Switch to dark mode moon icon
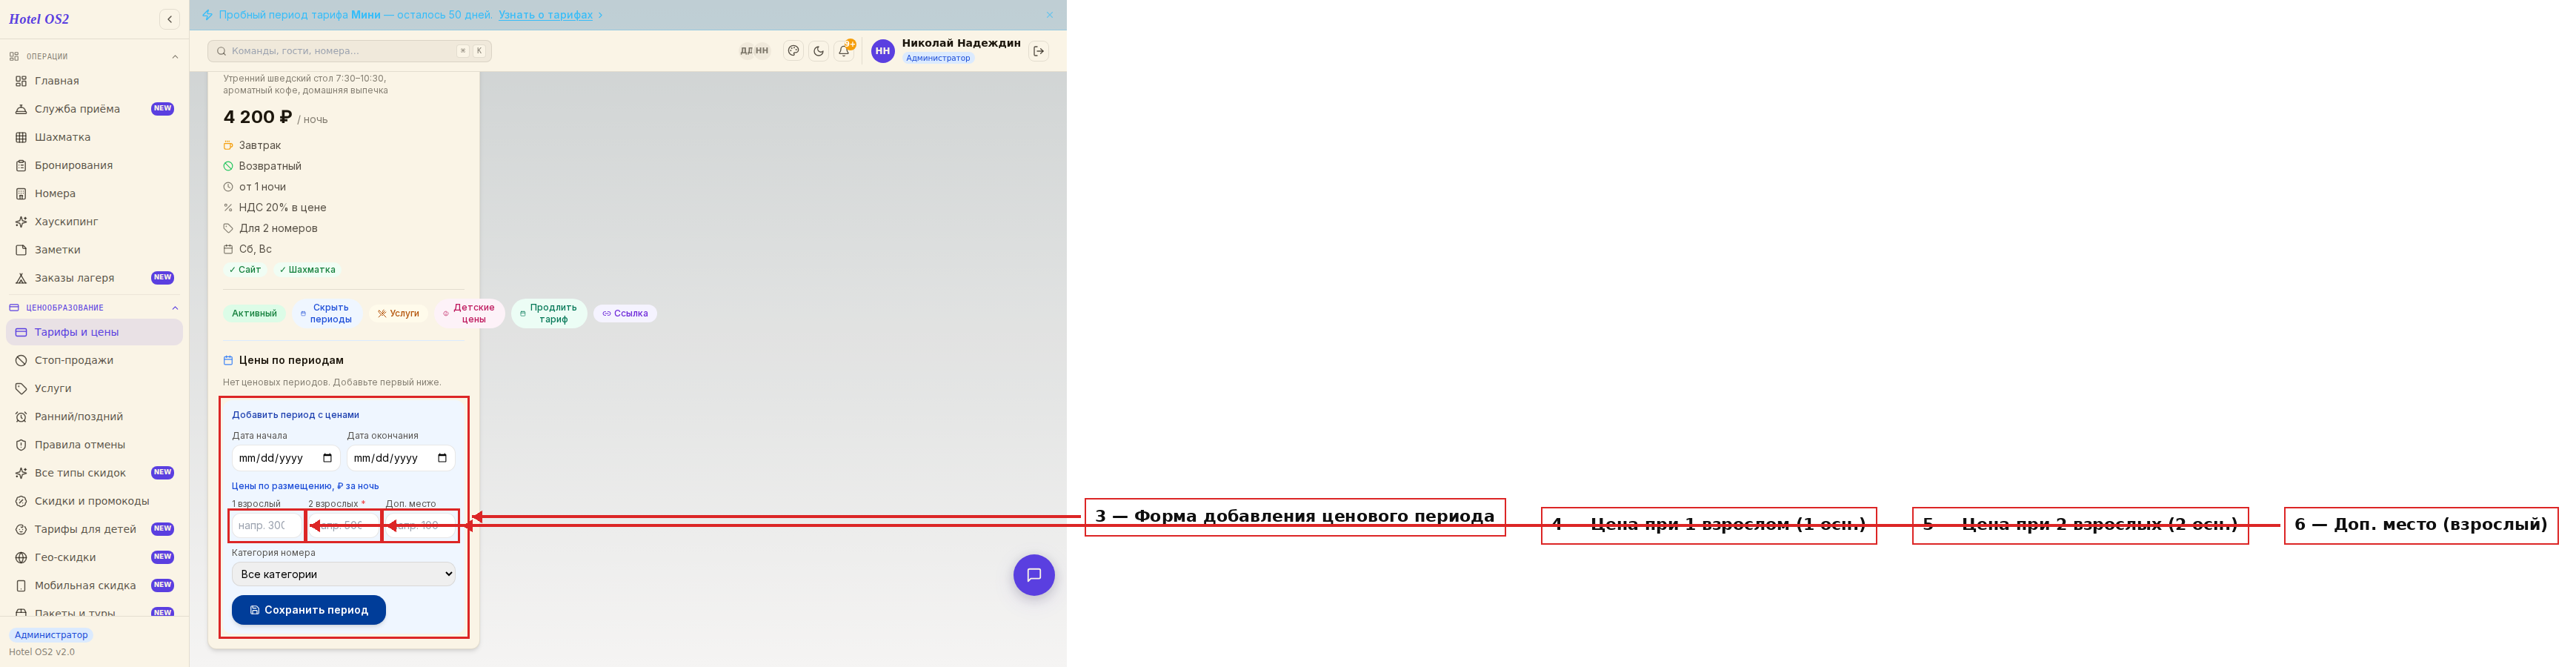Screen dimensions: 2576x667 [818, 51]
